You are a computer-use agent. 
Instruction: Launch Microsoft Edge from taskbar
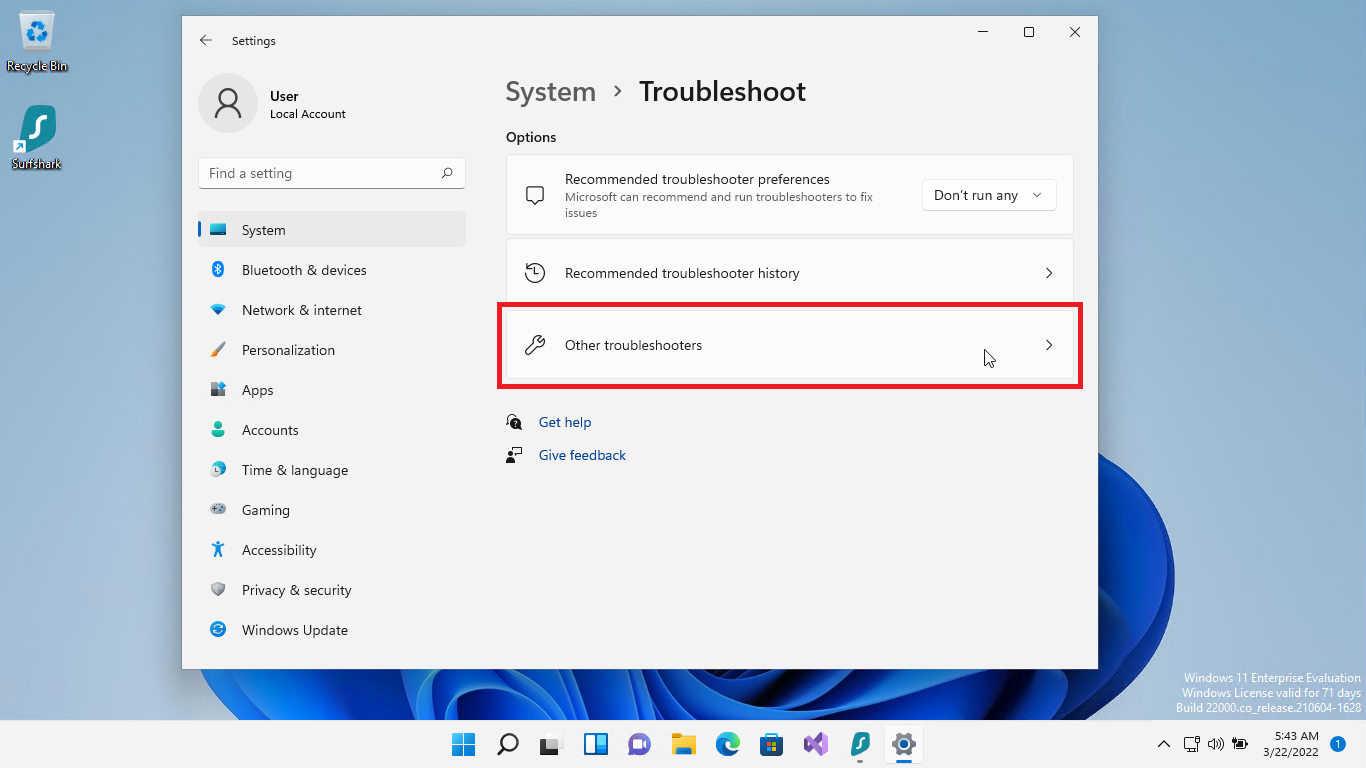click(727, 744)
